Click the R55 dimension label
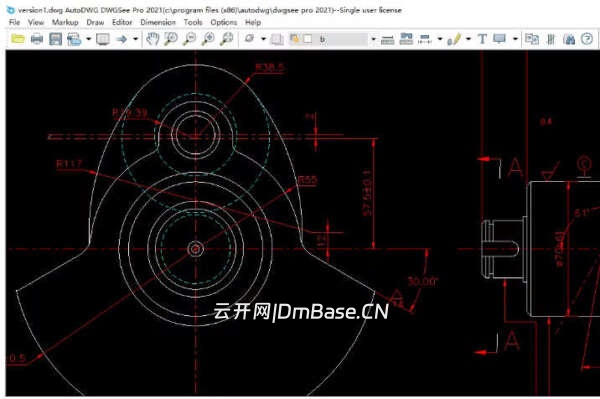 pyautogui.click(x=307, y=180)
